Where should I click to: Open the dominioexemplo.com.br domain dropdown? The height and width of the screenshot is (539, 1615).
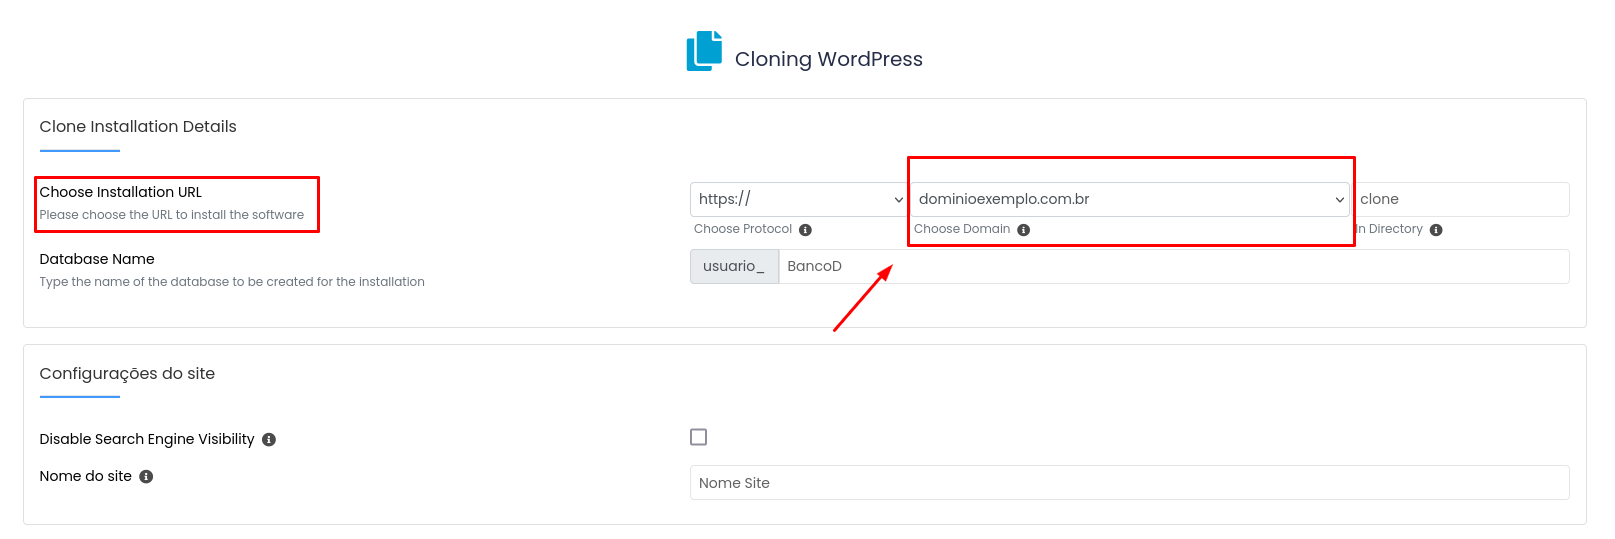click(1130, 199)
